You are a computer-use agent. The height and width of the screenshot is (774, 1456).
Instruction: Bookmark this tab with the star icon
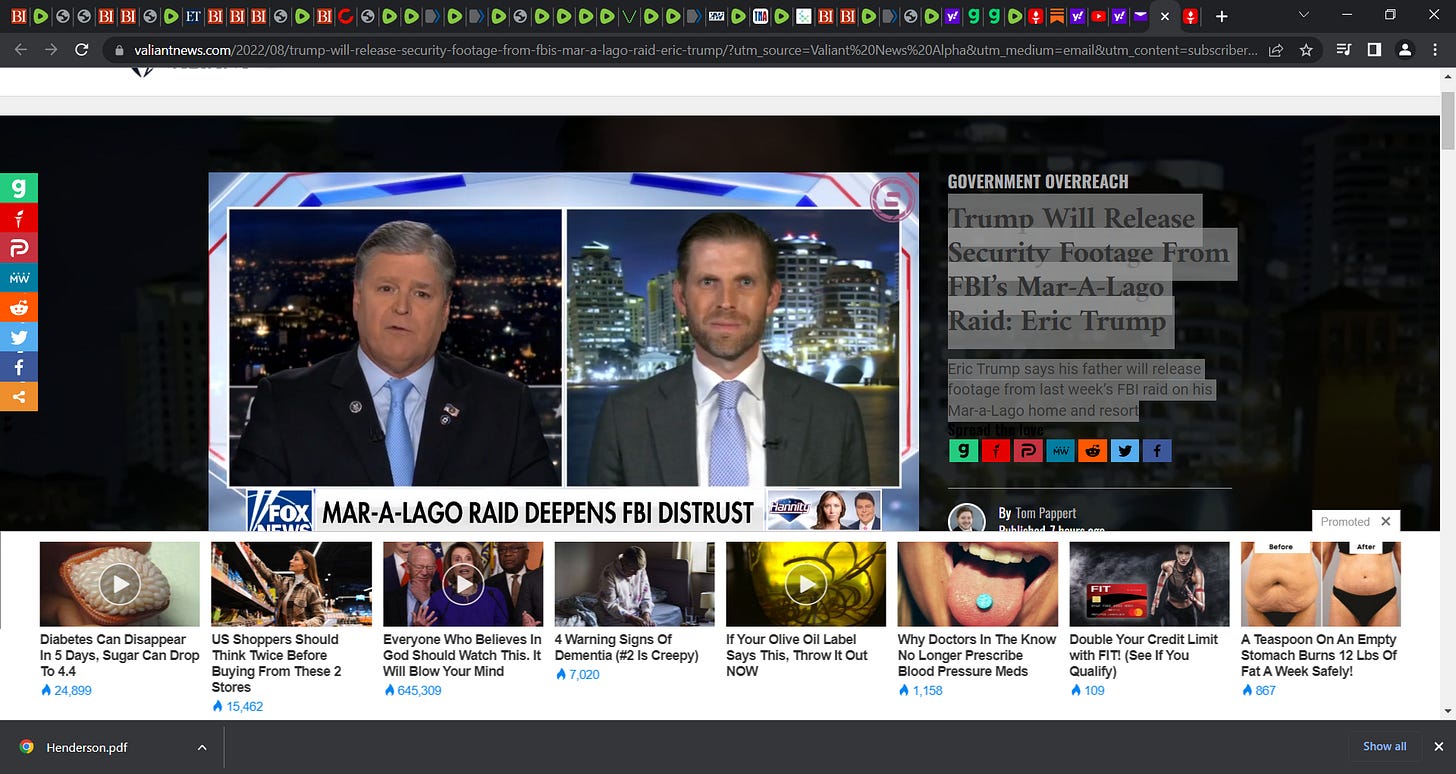coord(1306,50)
